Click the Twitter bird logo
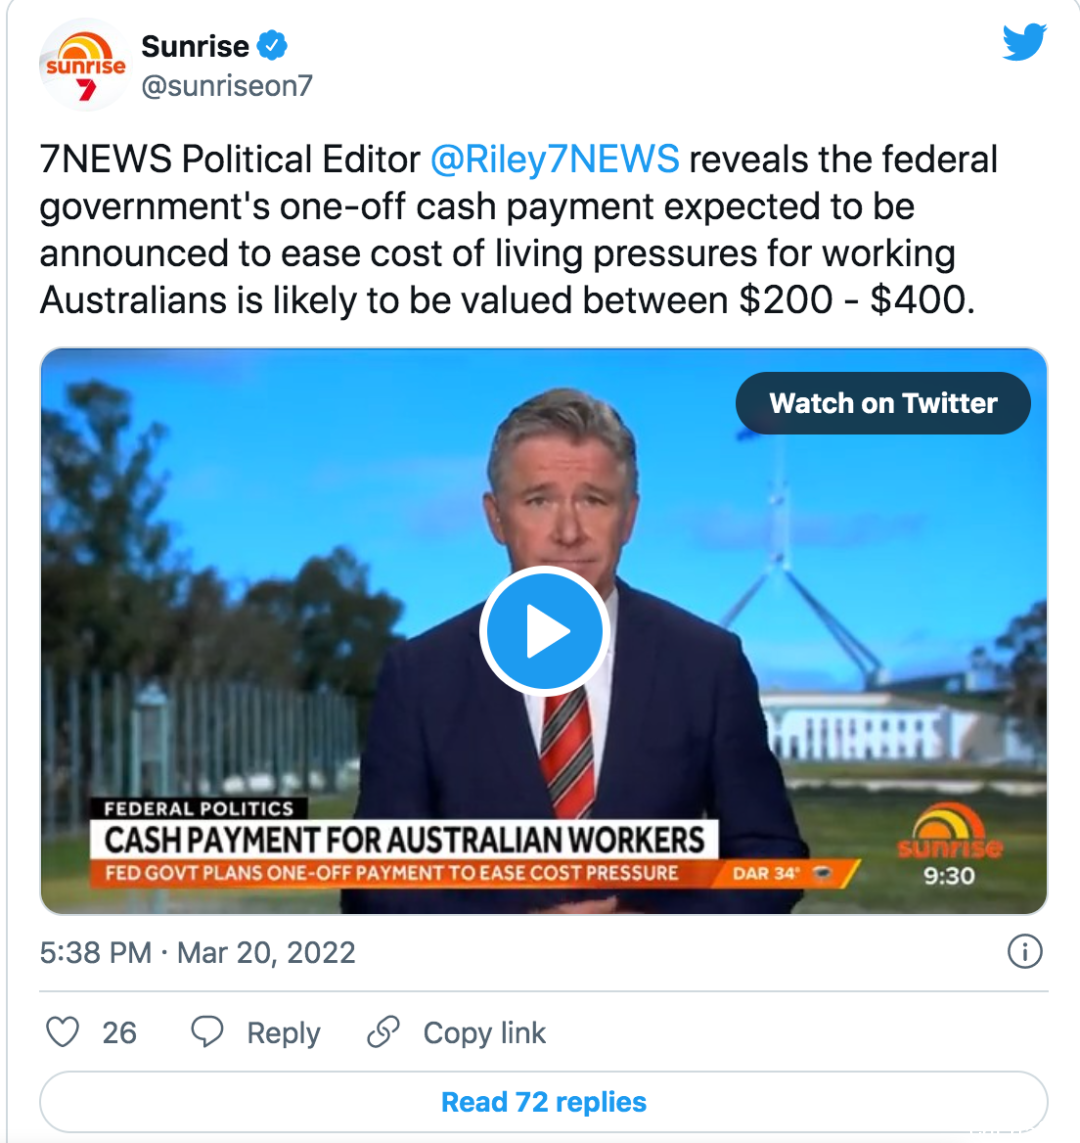This screenshot has height=1143, width=1080. click(x=1024, y=42)
